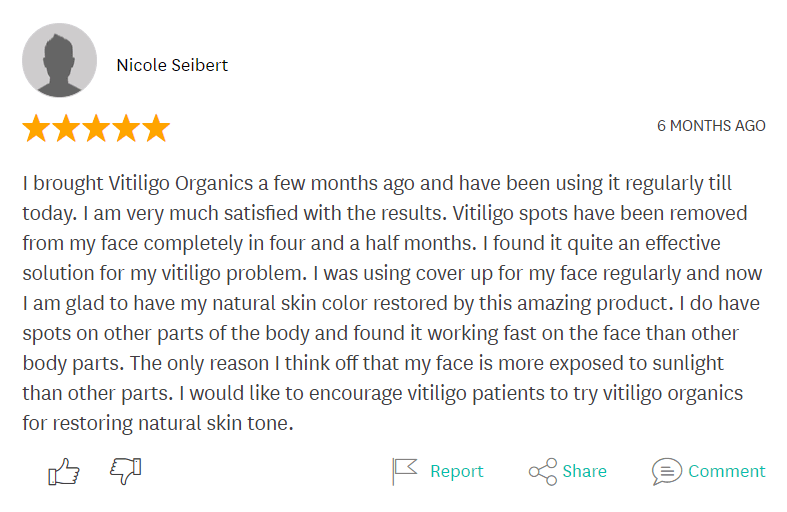This screenshot has height=512, width=787.
Task: Open the Share link
Action: (584, 471)
